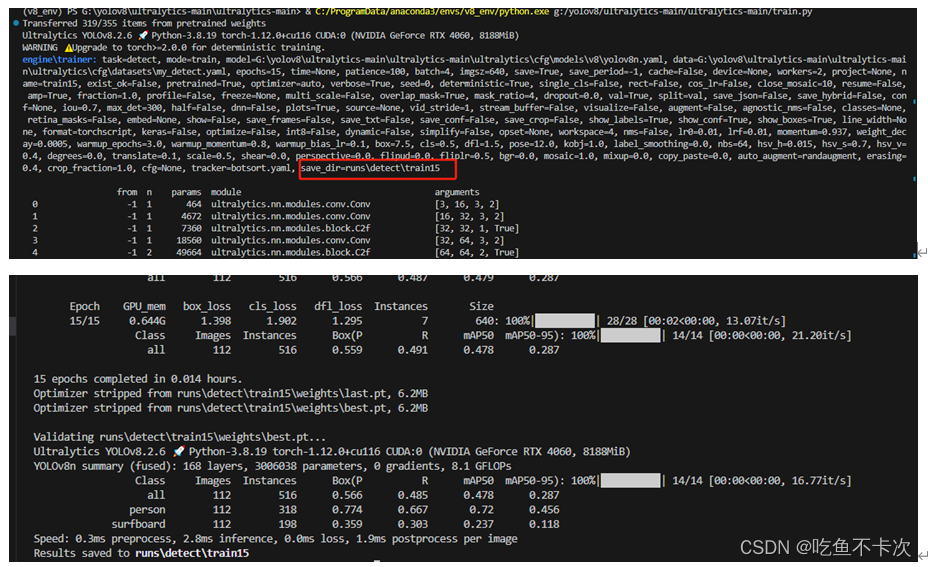Click arguments '[3, 16, 3, 2]'
The width and height of the screenshot is (928, 567).
point(467,204)
